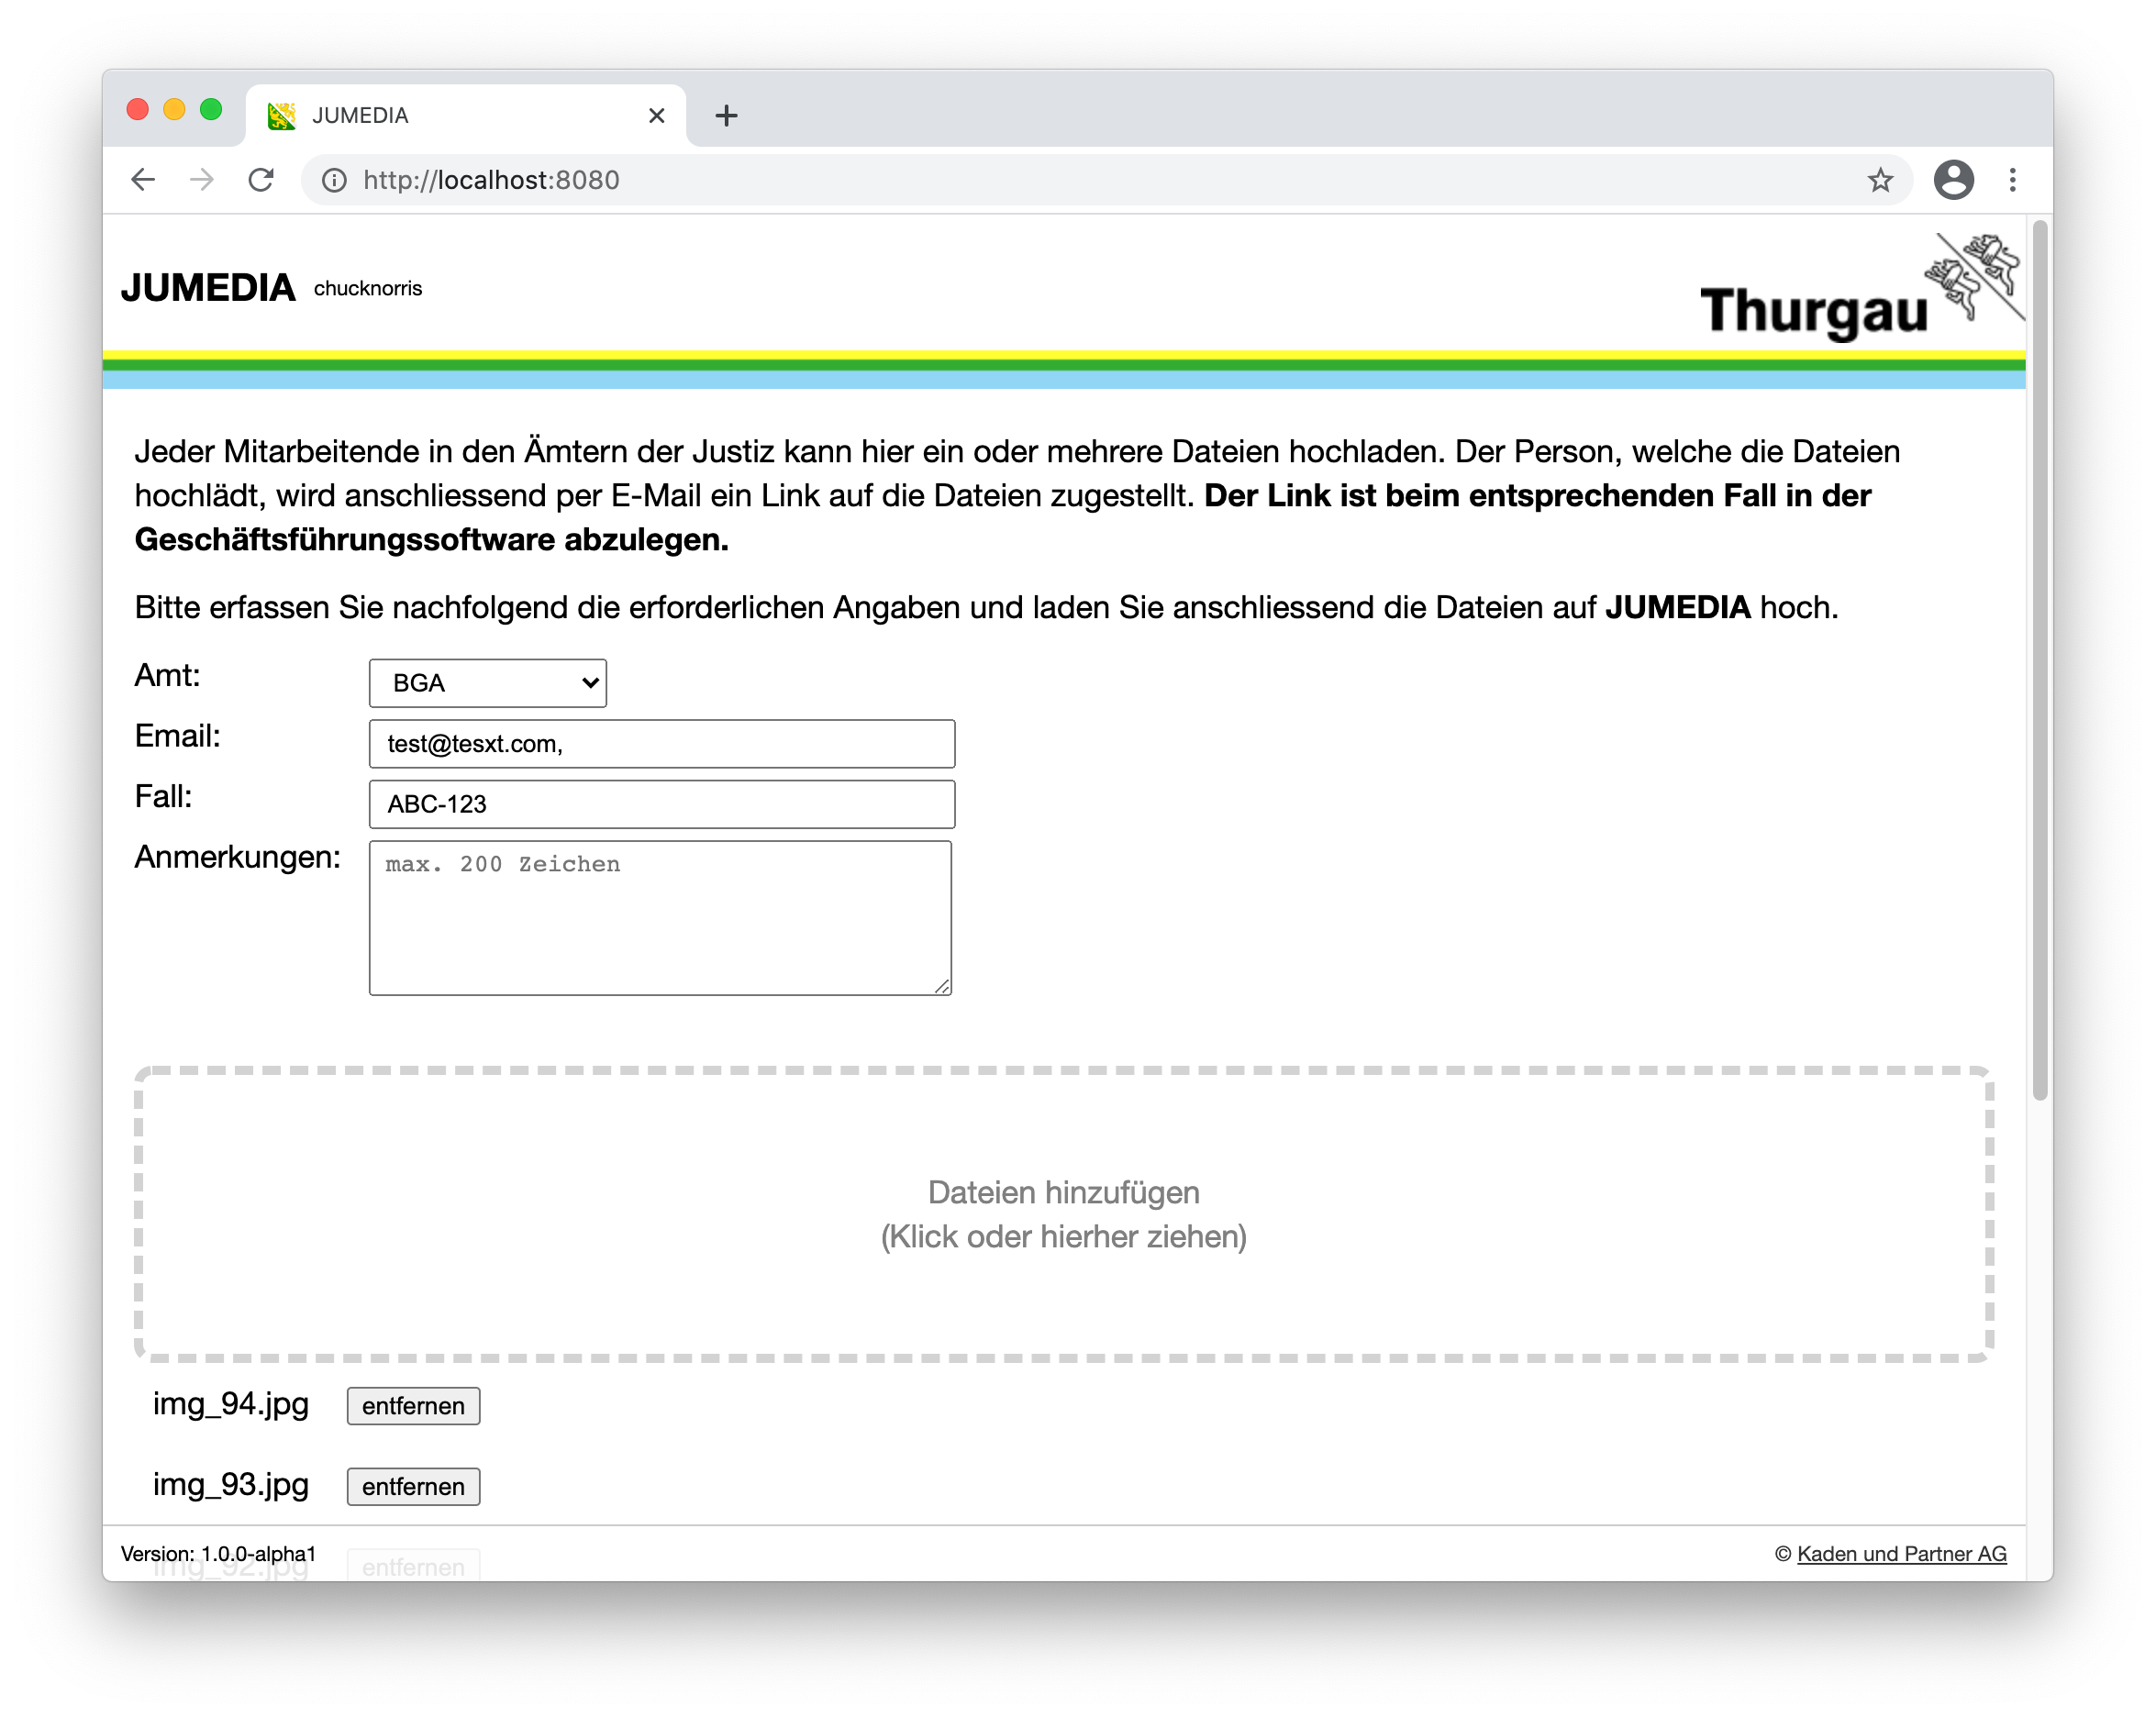Close the JUMEDIA tab
The height and width of the screenshot is (1717, 2156).
click(656, 116)
